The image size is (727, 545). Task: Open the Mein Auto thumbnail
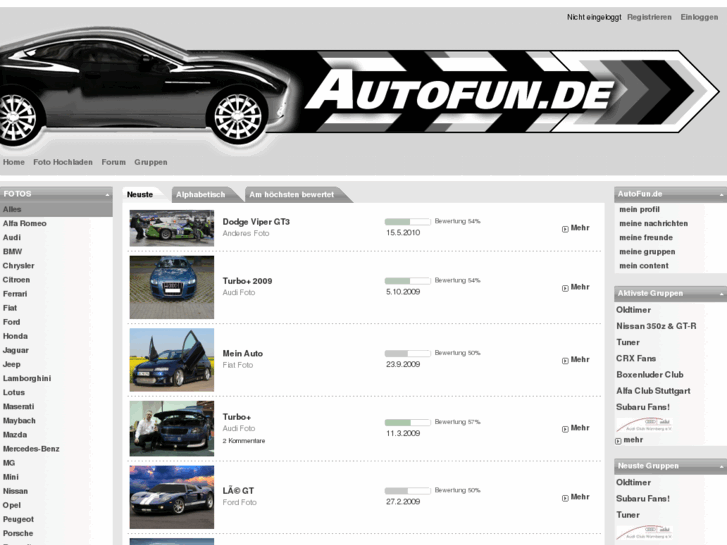172,360
